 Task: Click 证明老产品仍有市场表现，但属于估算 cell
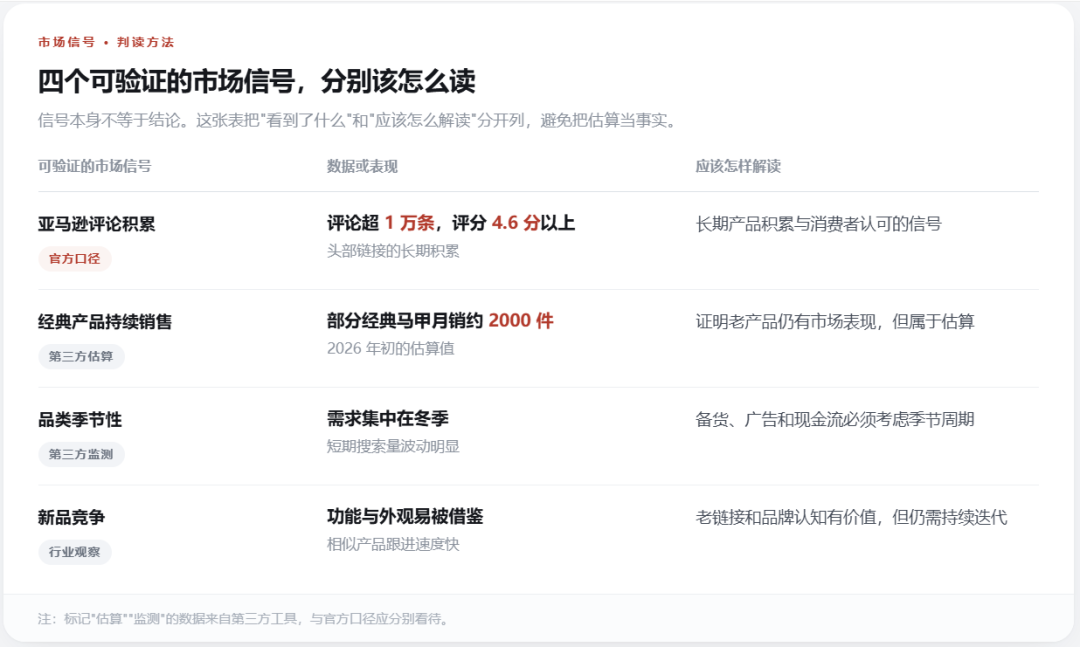(x=835, y=322)
